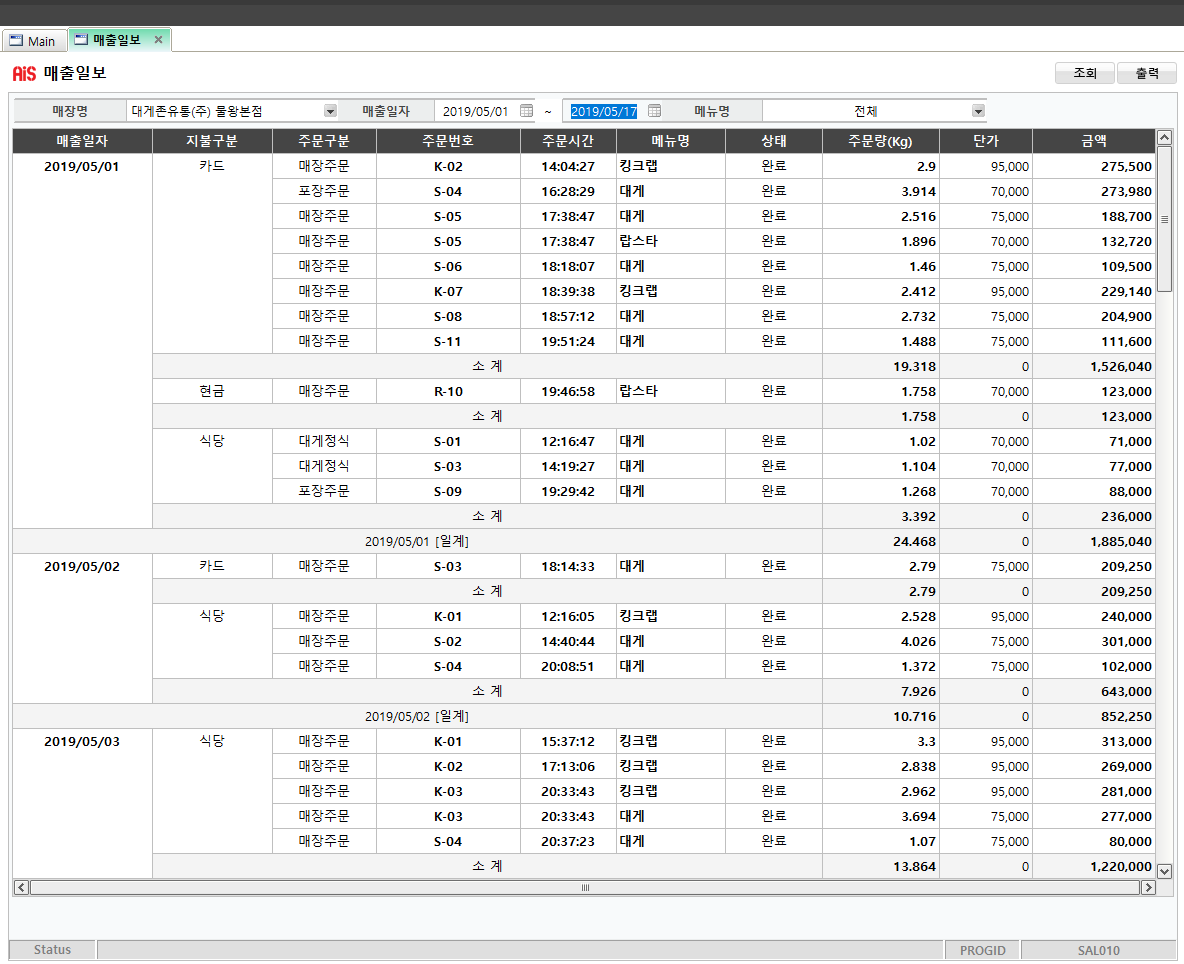Select the 현금 payment type cell
This screenshot has width=1184, height=964.
click(212, 392)
